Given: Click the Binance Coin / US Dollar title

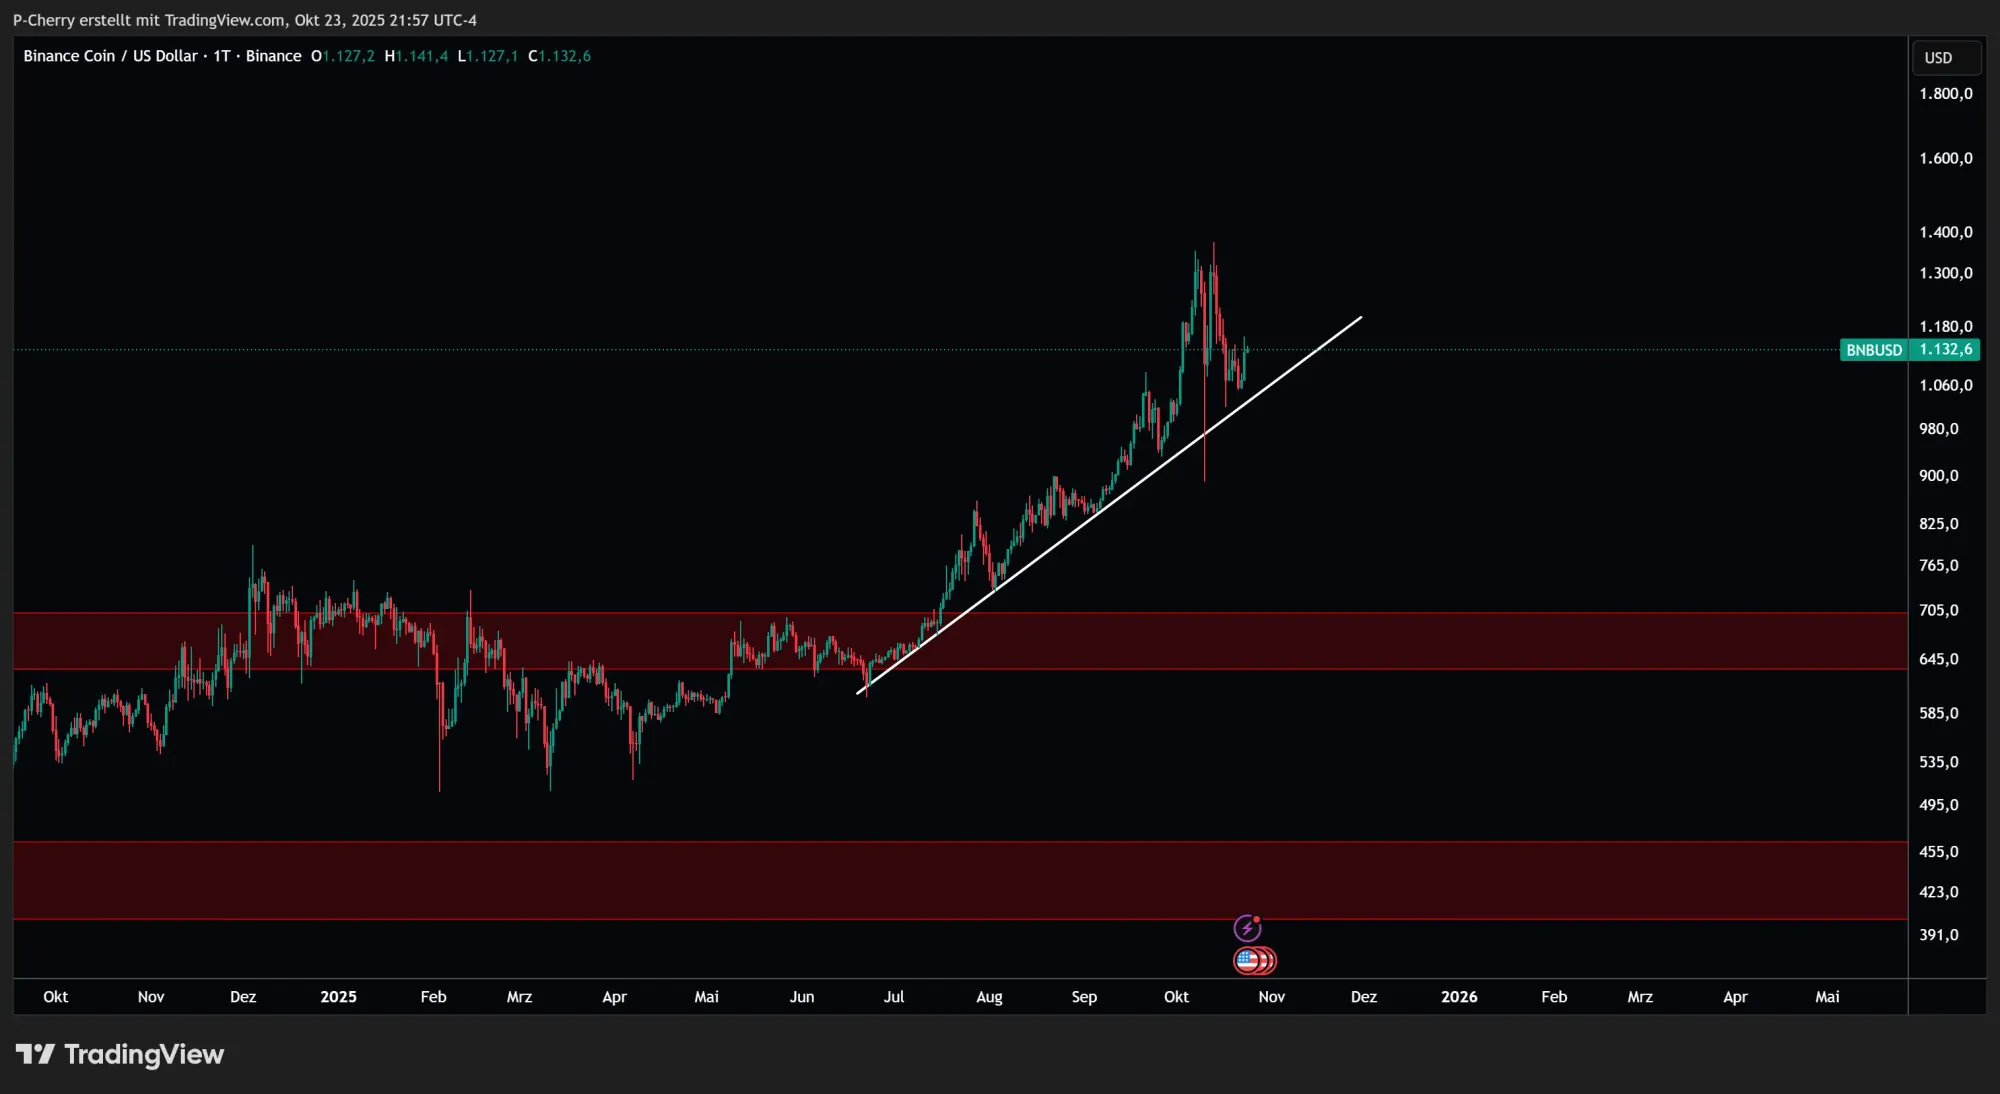Looking at the screenshot, I should point(110,56).
